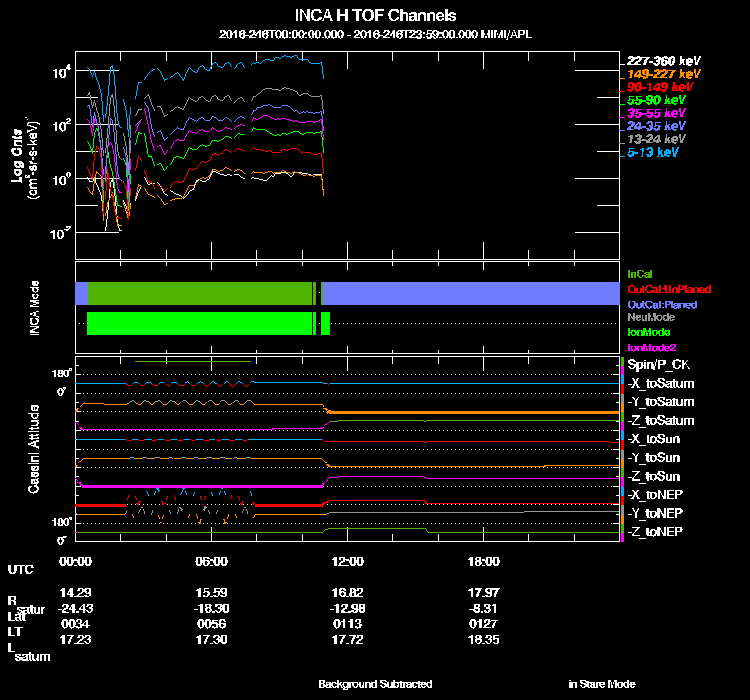This screenshot has height=700, width=750.
Task: Click the latitude value -12.98
Action: coord(347,609)
